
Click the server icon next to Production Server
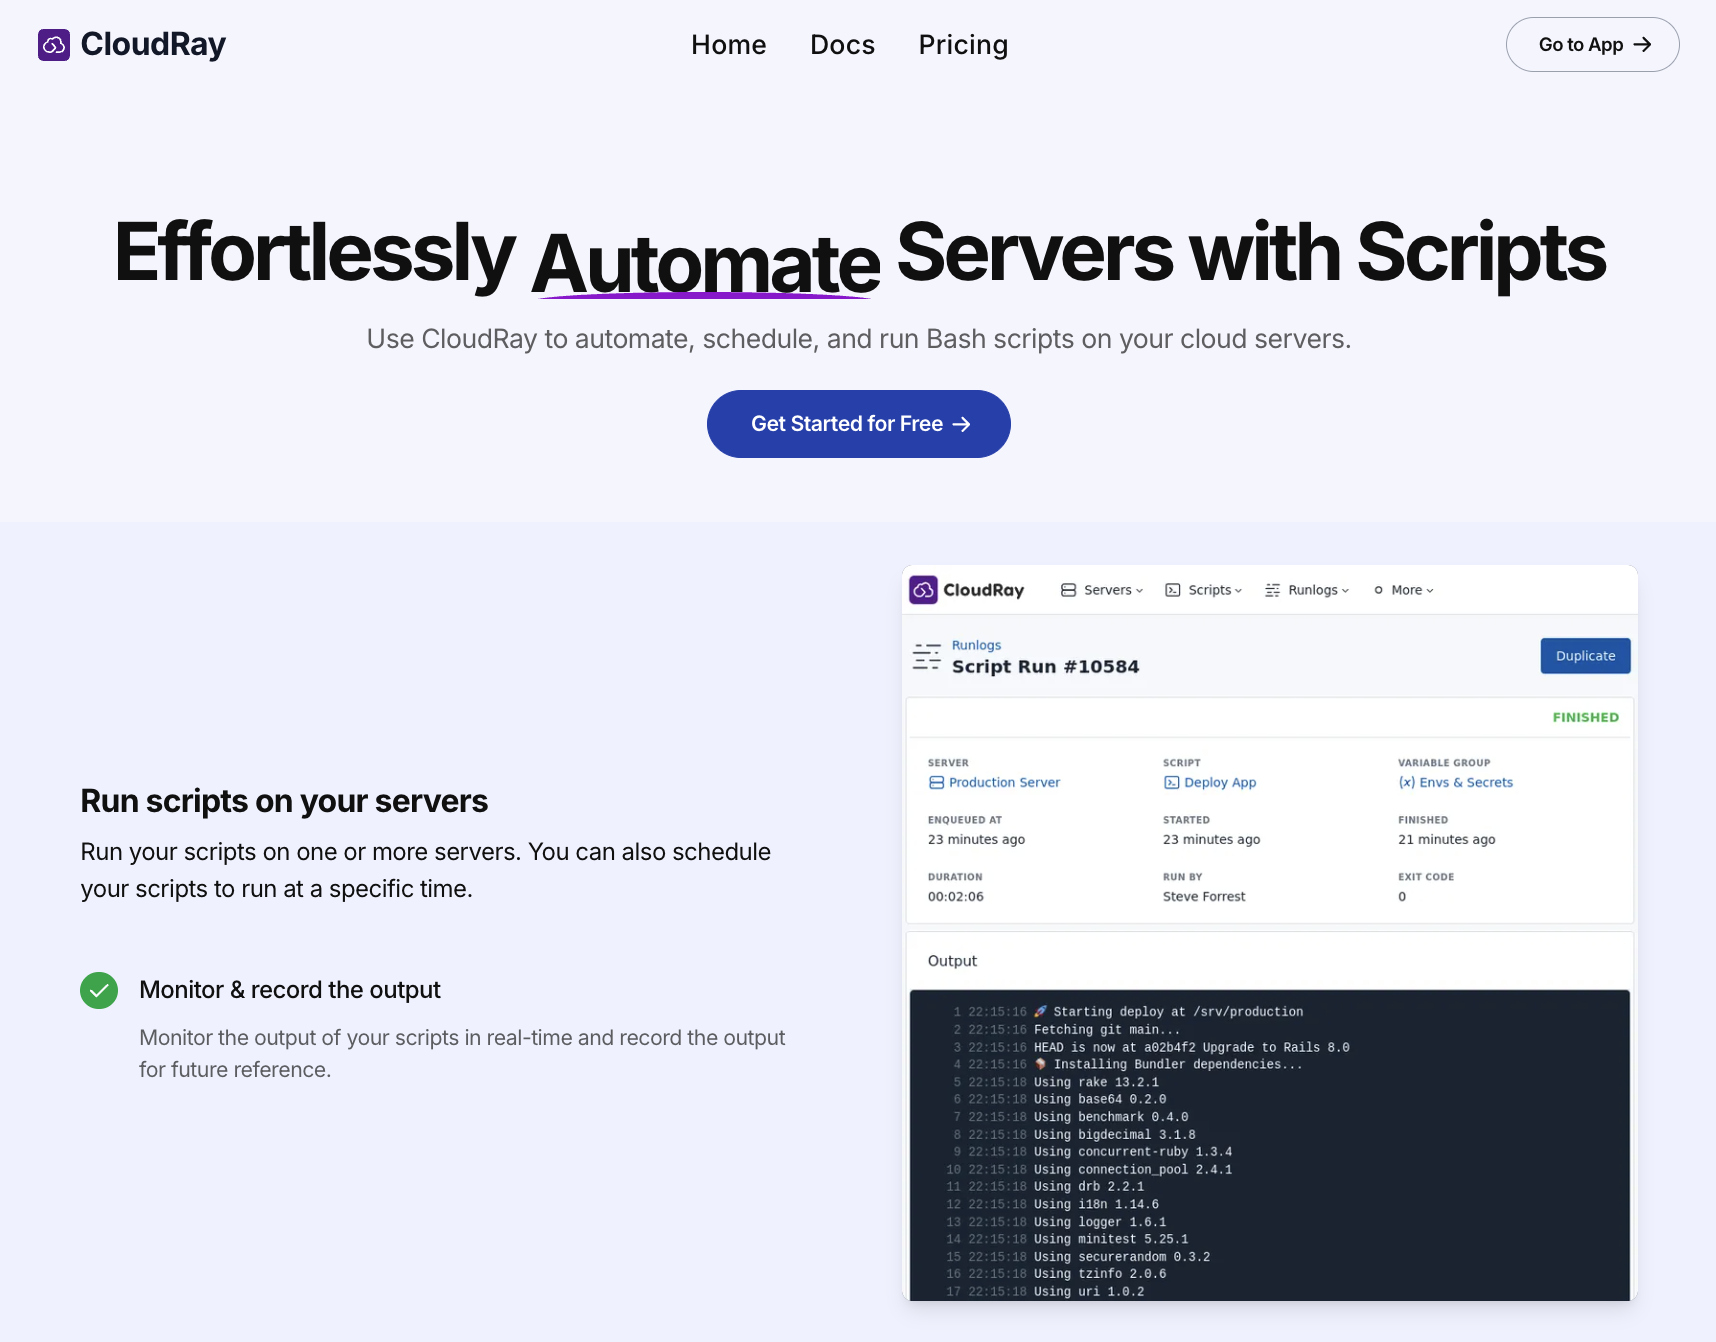click(x=937, y=782)
